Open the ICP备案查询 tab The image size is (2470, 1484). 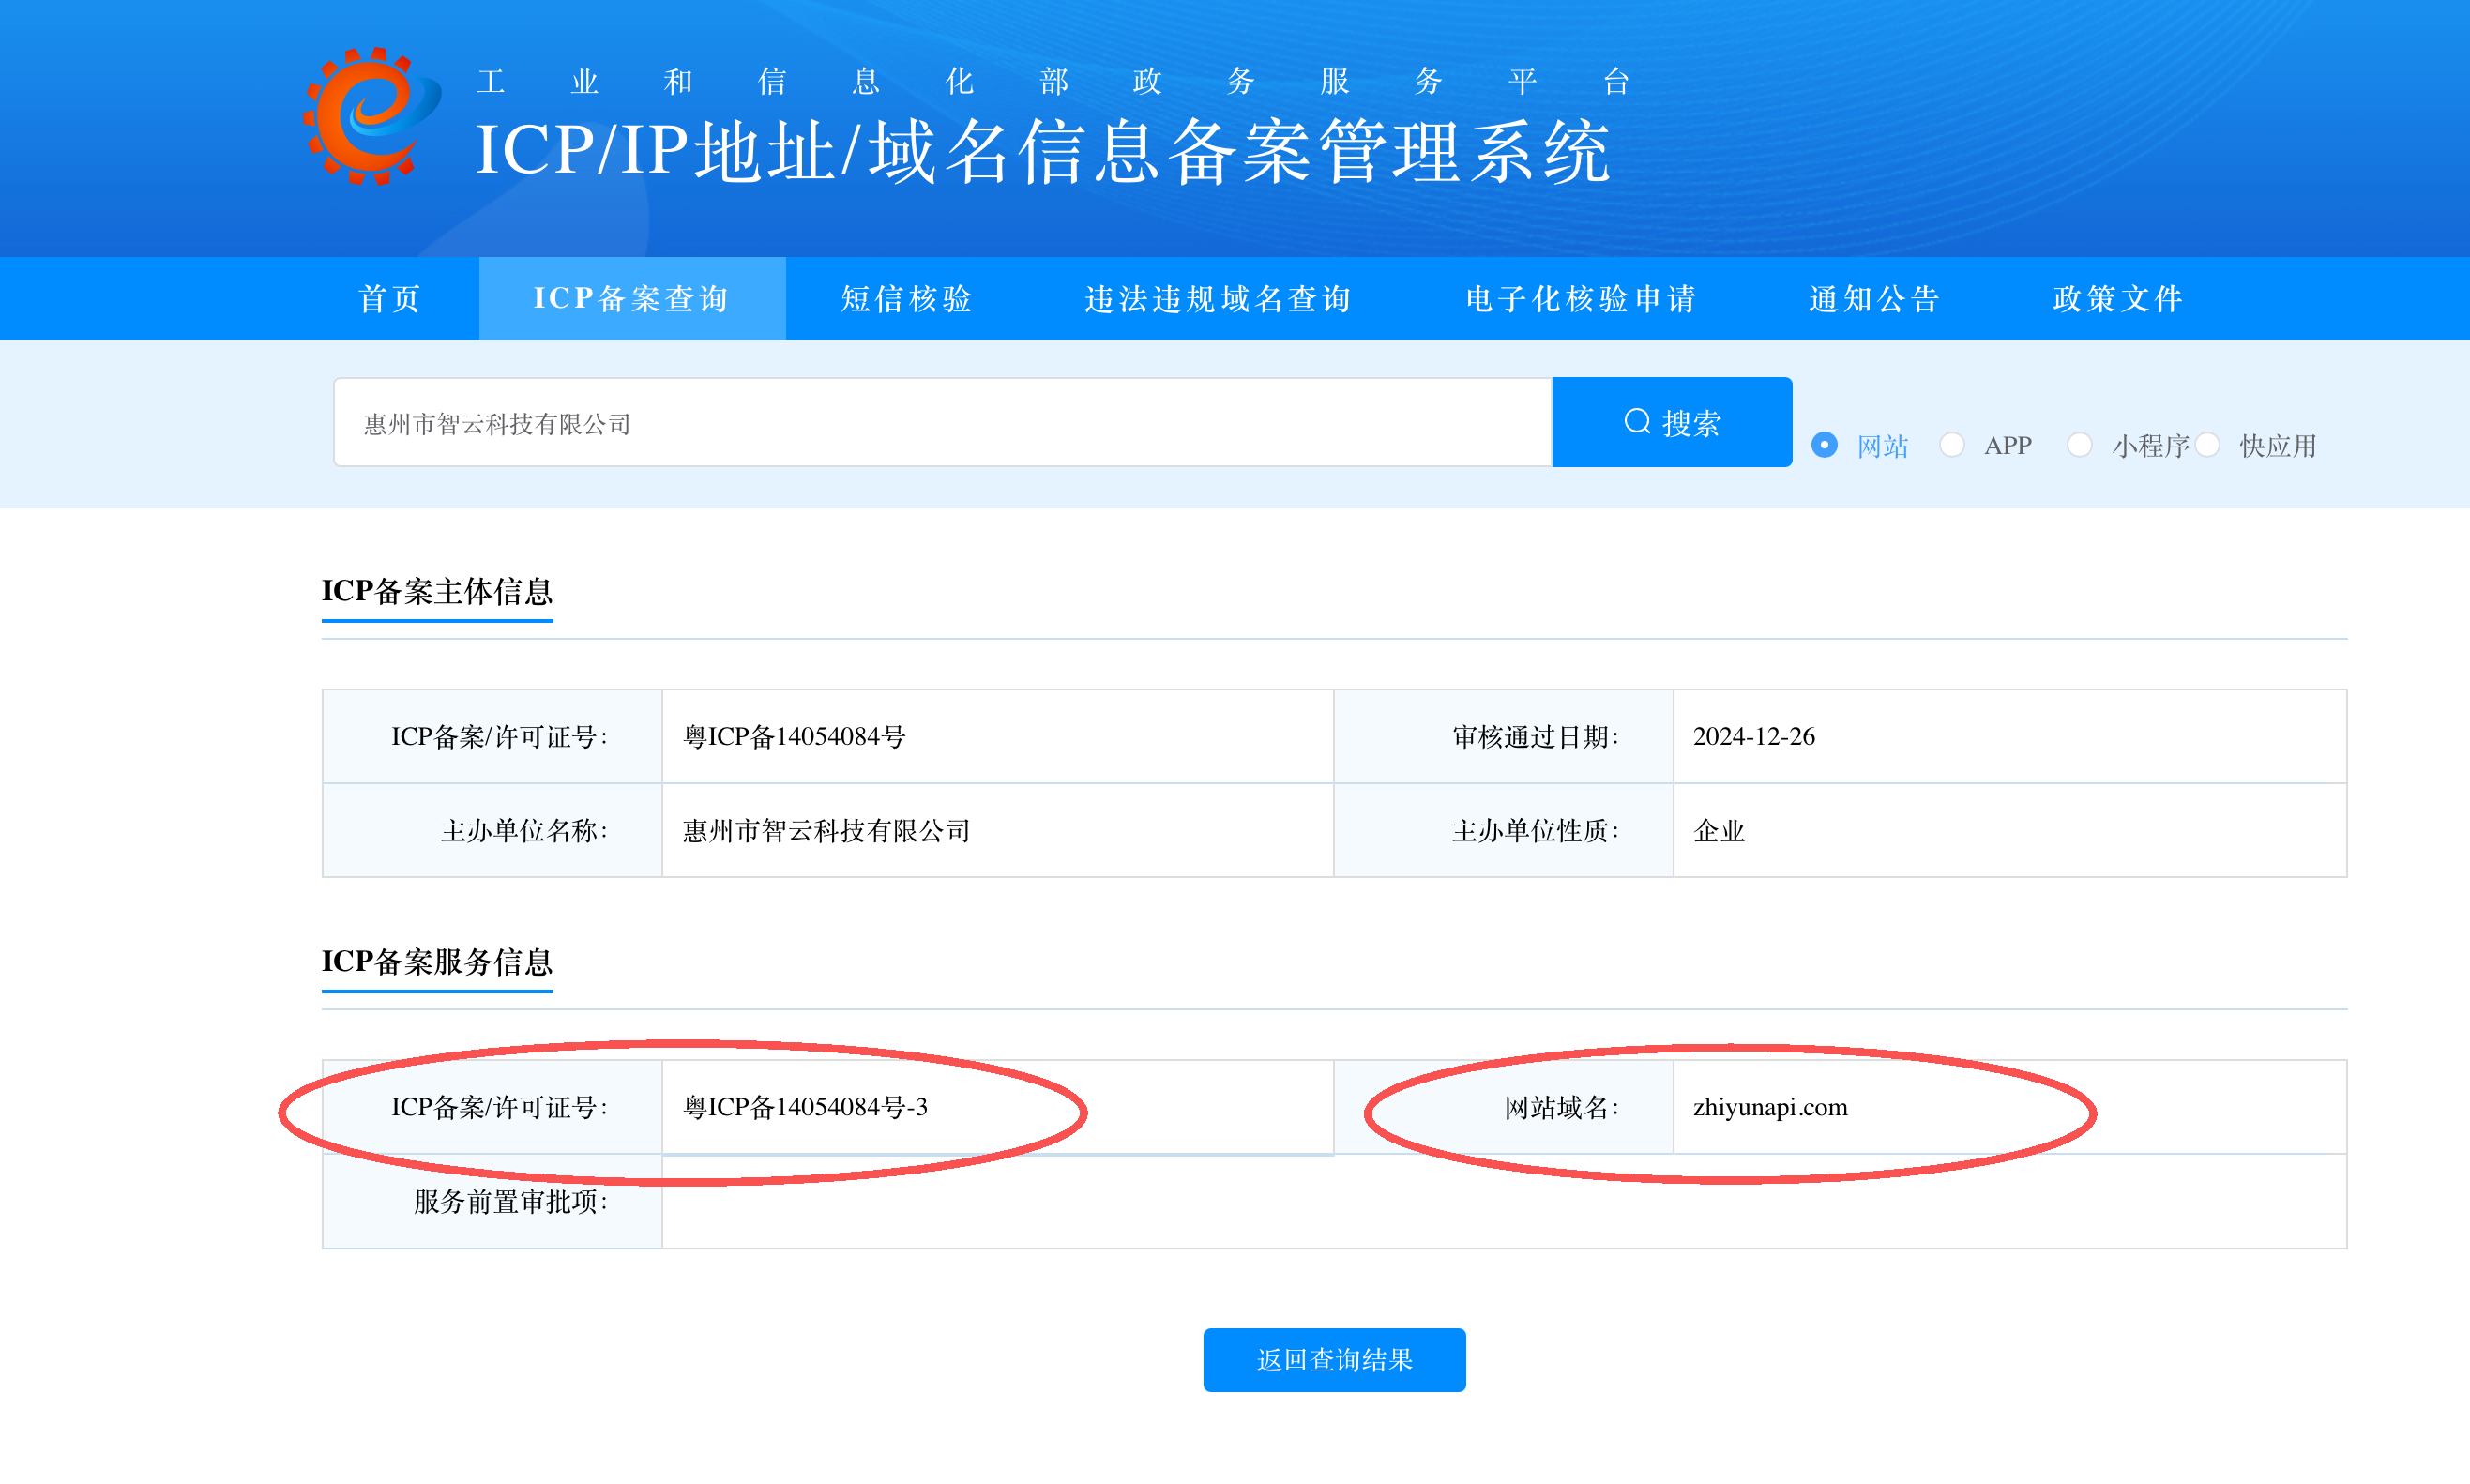click(x=632, y=298)
